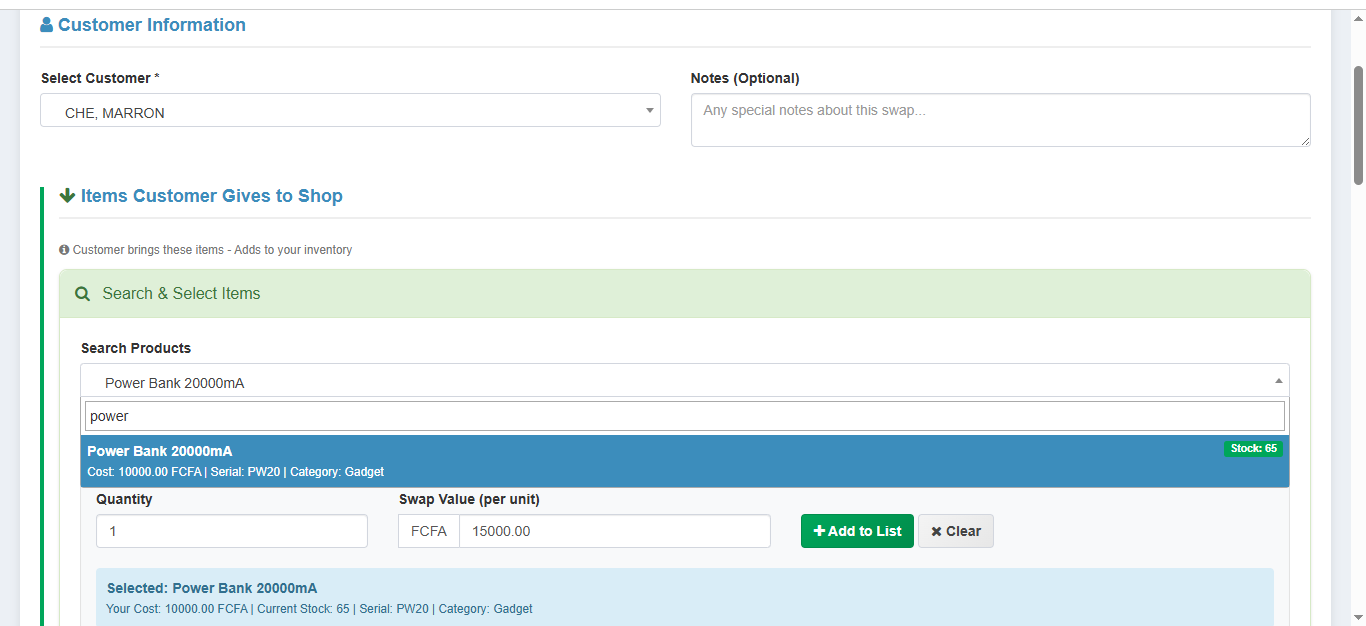Click the Swap Value input showing 15000.00
Screen dimensions: 1366x626
(x=614, y=531)
